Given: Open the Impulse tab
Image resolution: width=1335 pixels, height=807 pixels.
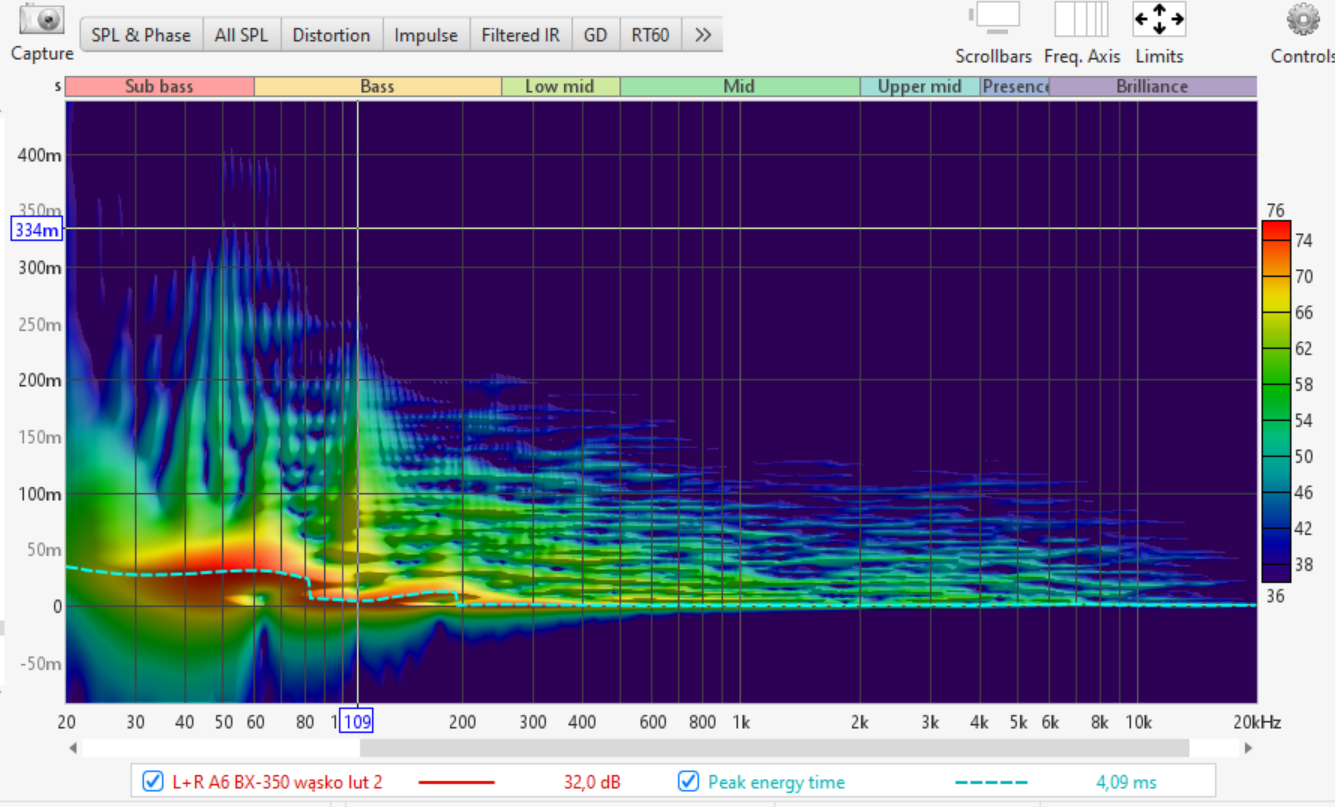Looking at the screenshot, I should (426, 35).
